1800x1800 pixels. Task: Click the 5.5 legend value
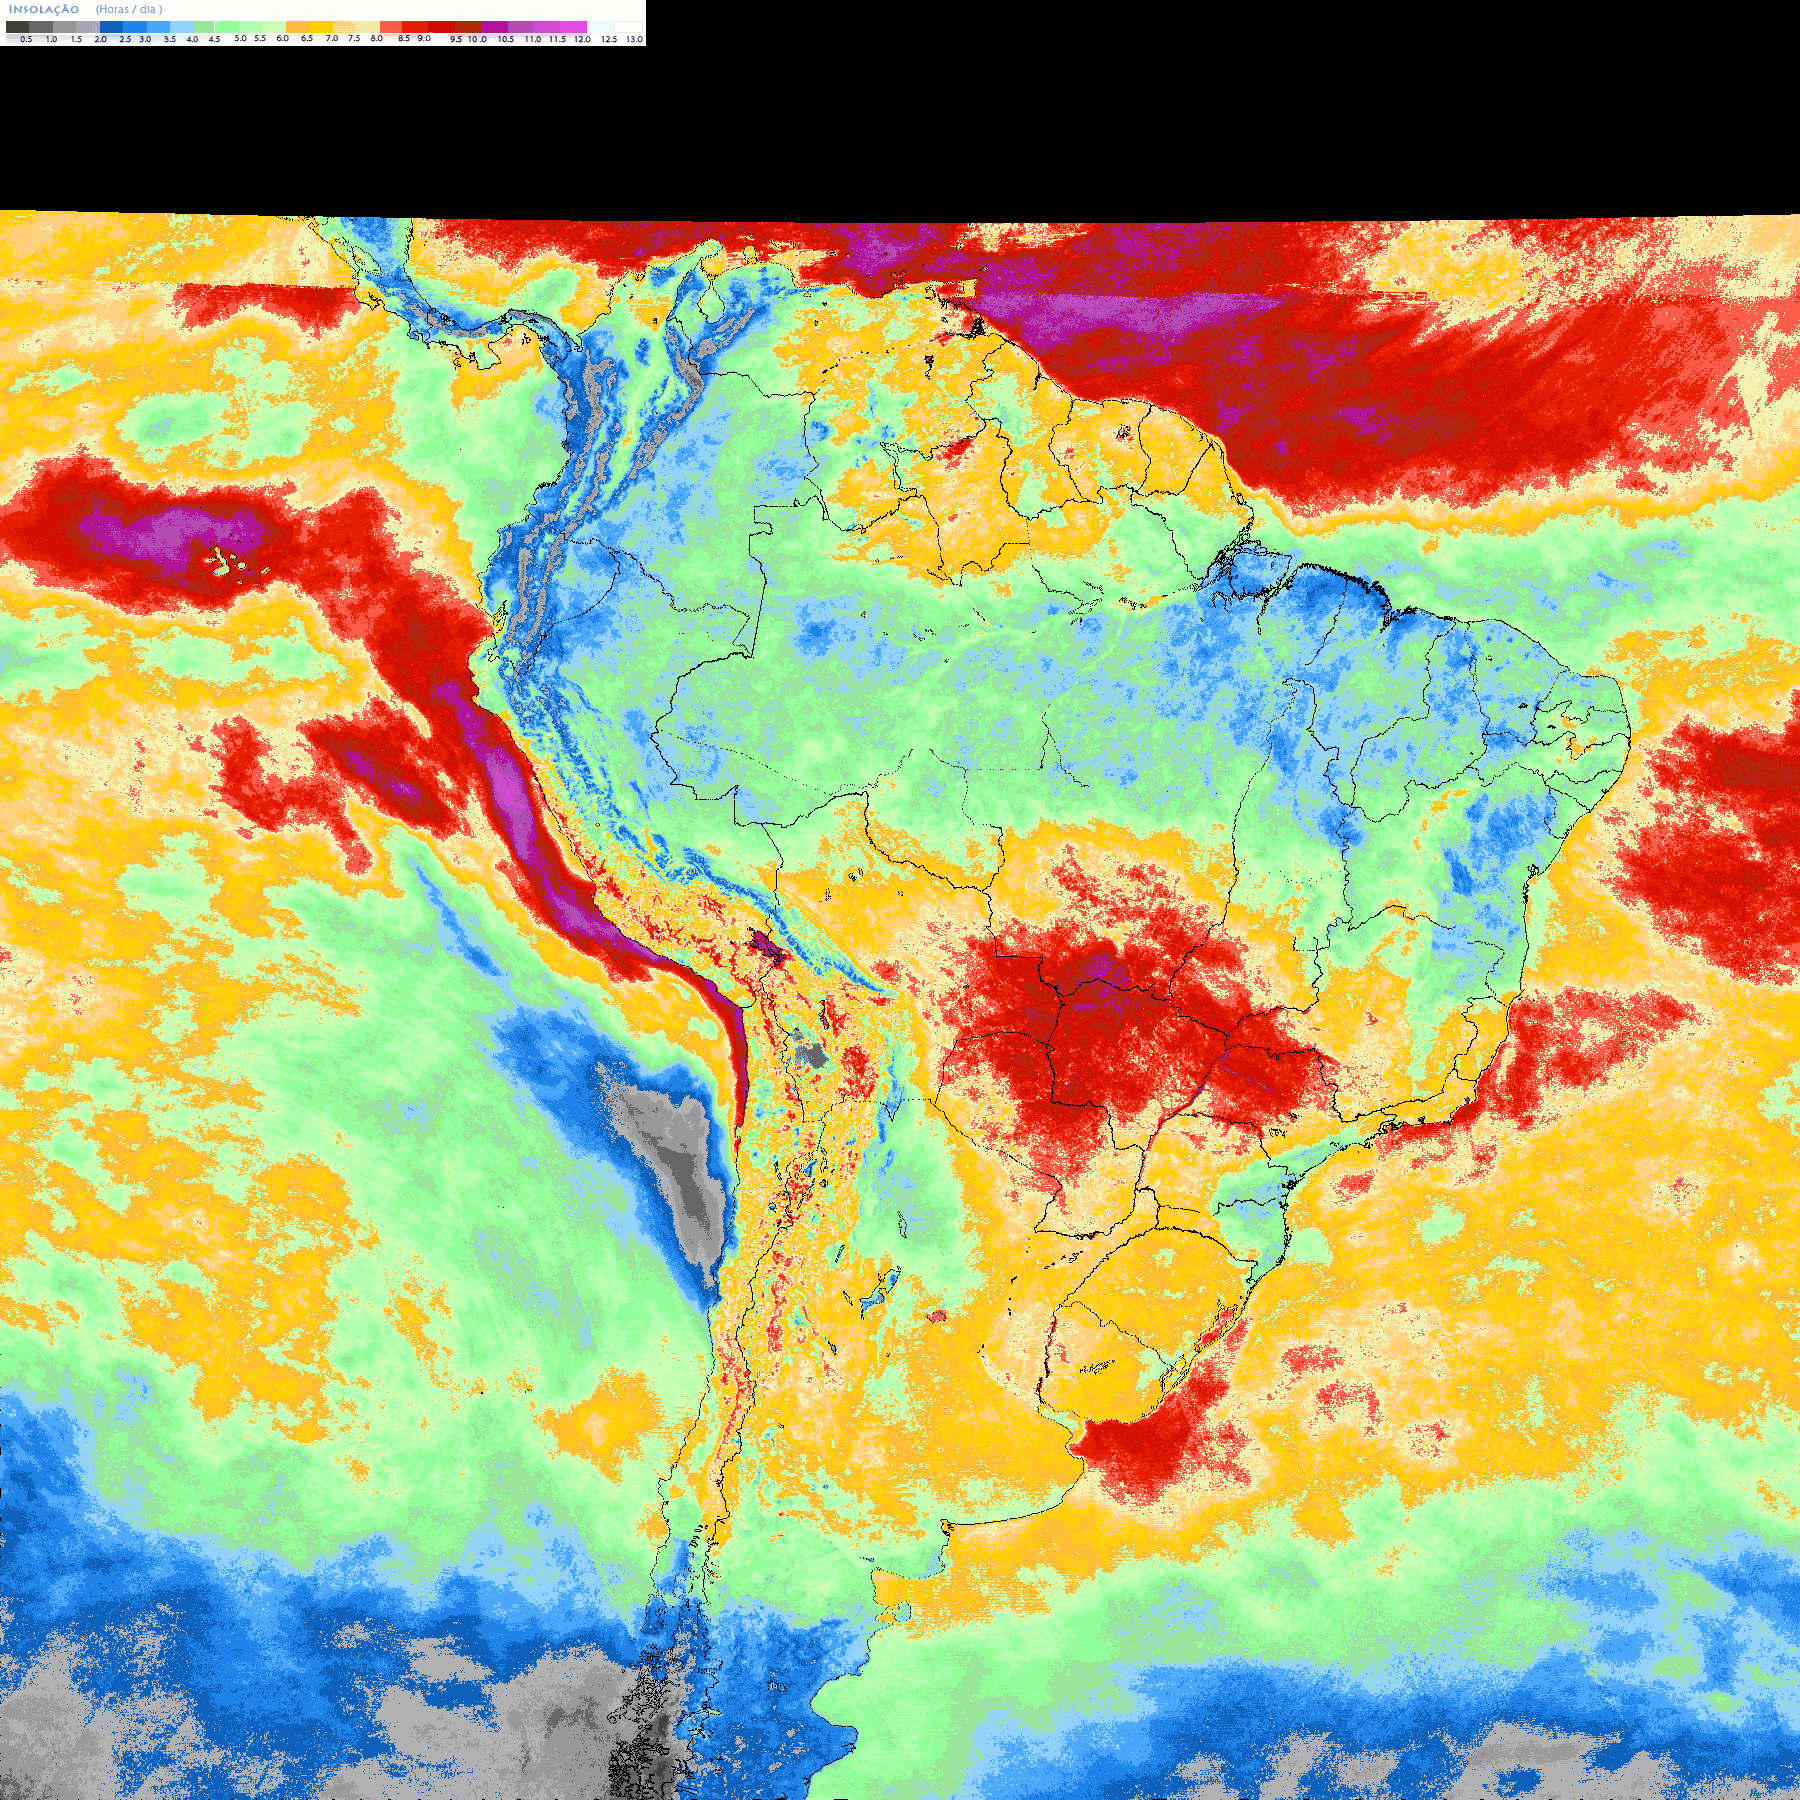coord(260,38)
